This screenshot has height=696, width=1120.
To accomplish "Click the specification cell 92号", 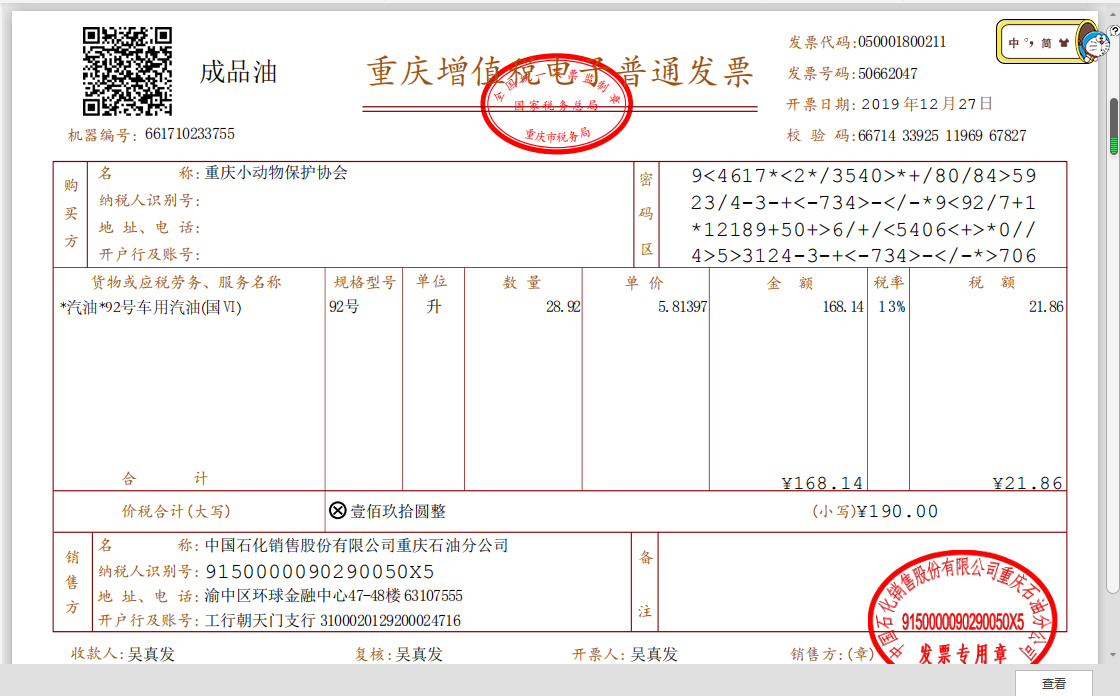I will coord(344,307).
